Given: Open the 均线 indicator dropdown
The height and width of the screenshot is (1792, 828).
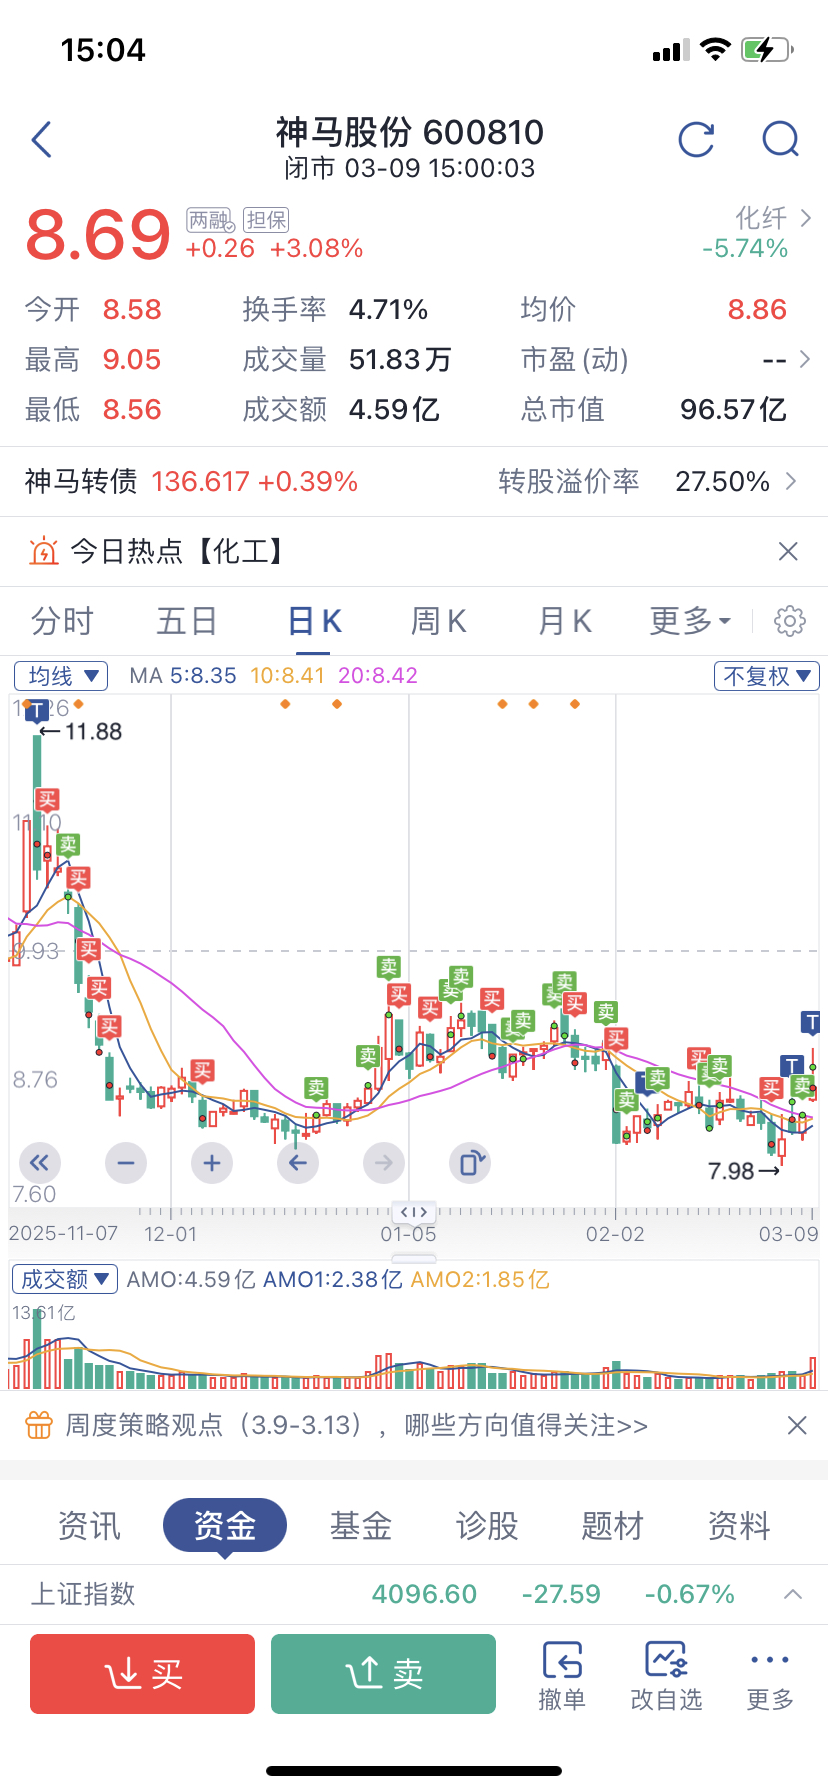Looking at the screenshot, I should point(61,676).
